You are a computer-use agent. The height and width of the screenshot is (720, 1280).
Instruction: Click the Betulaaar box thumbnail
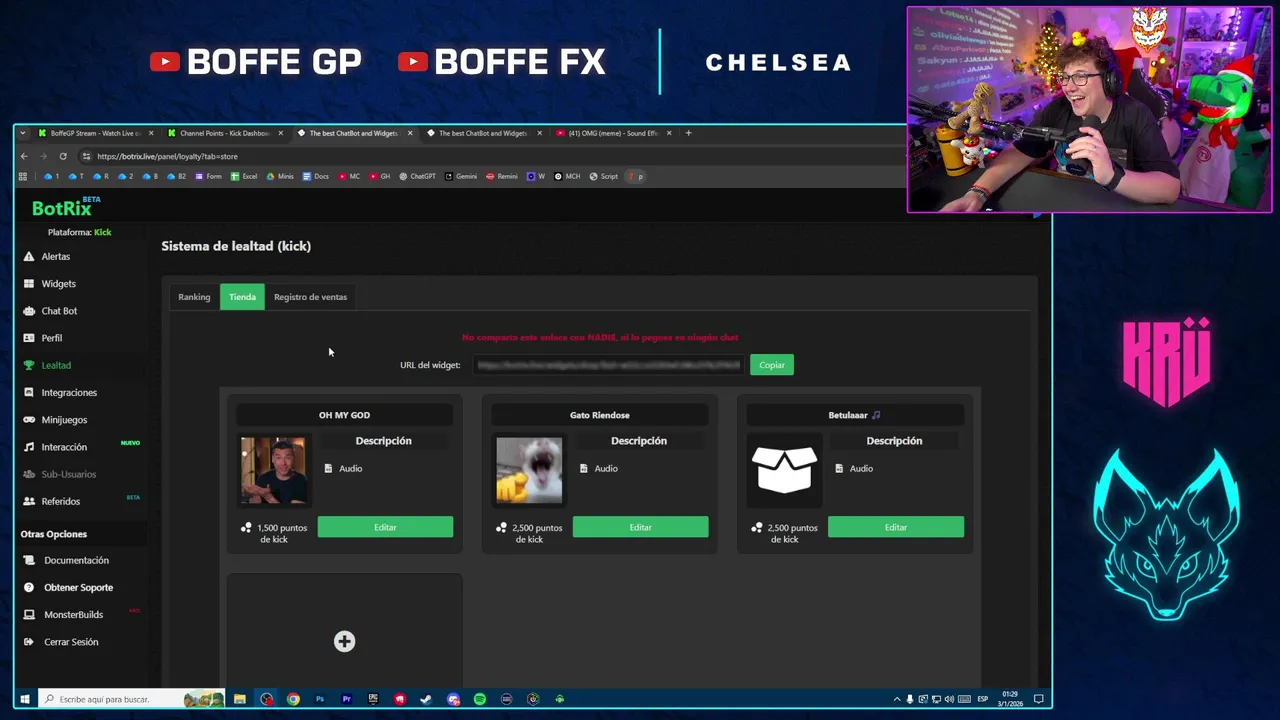coord(784,470)
